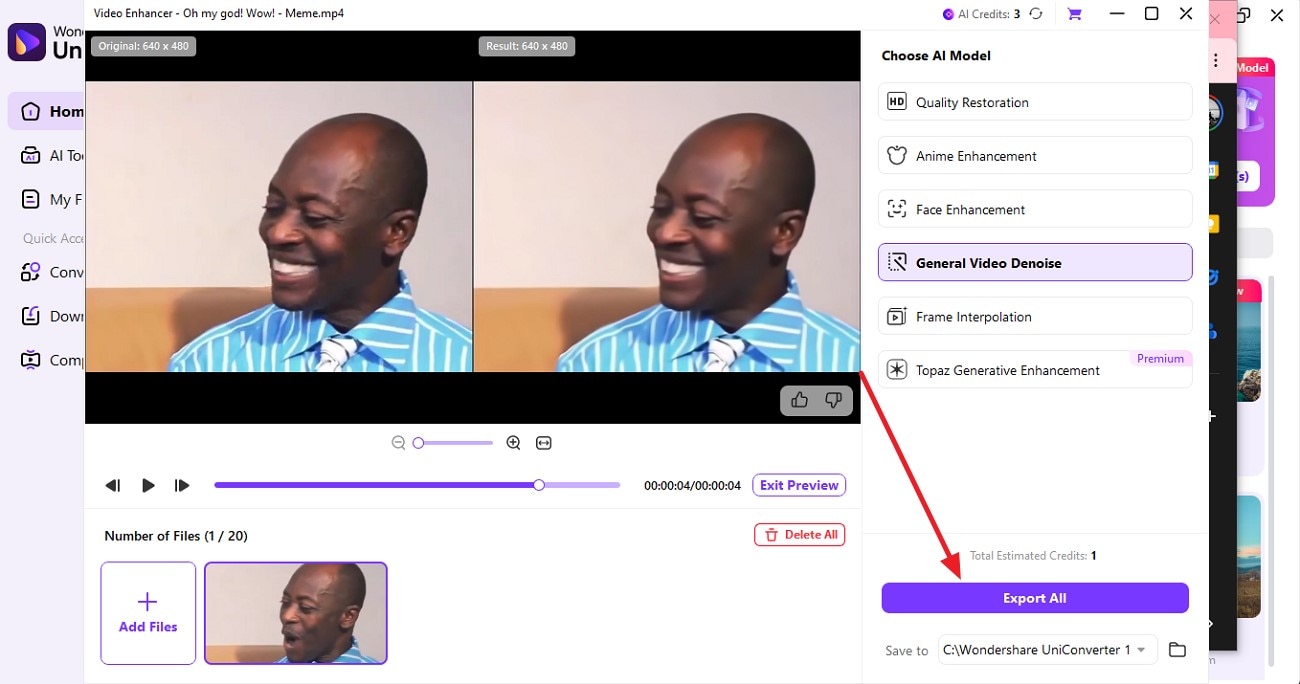Select the Meme.mp4 video thumbnail
1300x684 pixels.
pyautogui.click(x=295, y=613)
